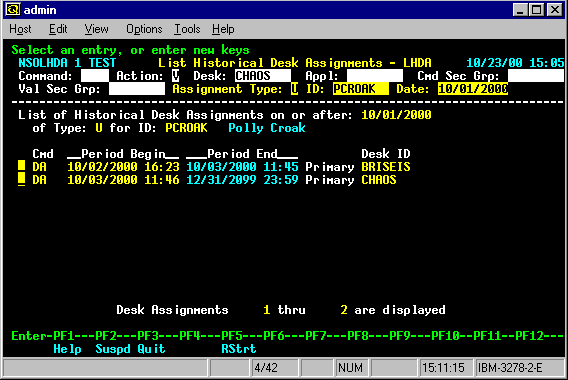Click period begin 10/03/2000 11:46
568x380 pixels.
pos(123,180)
